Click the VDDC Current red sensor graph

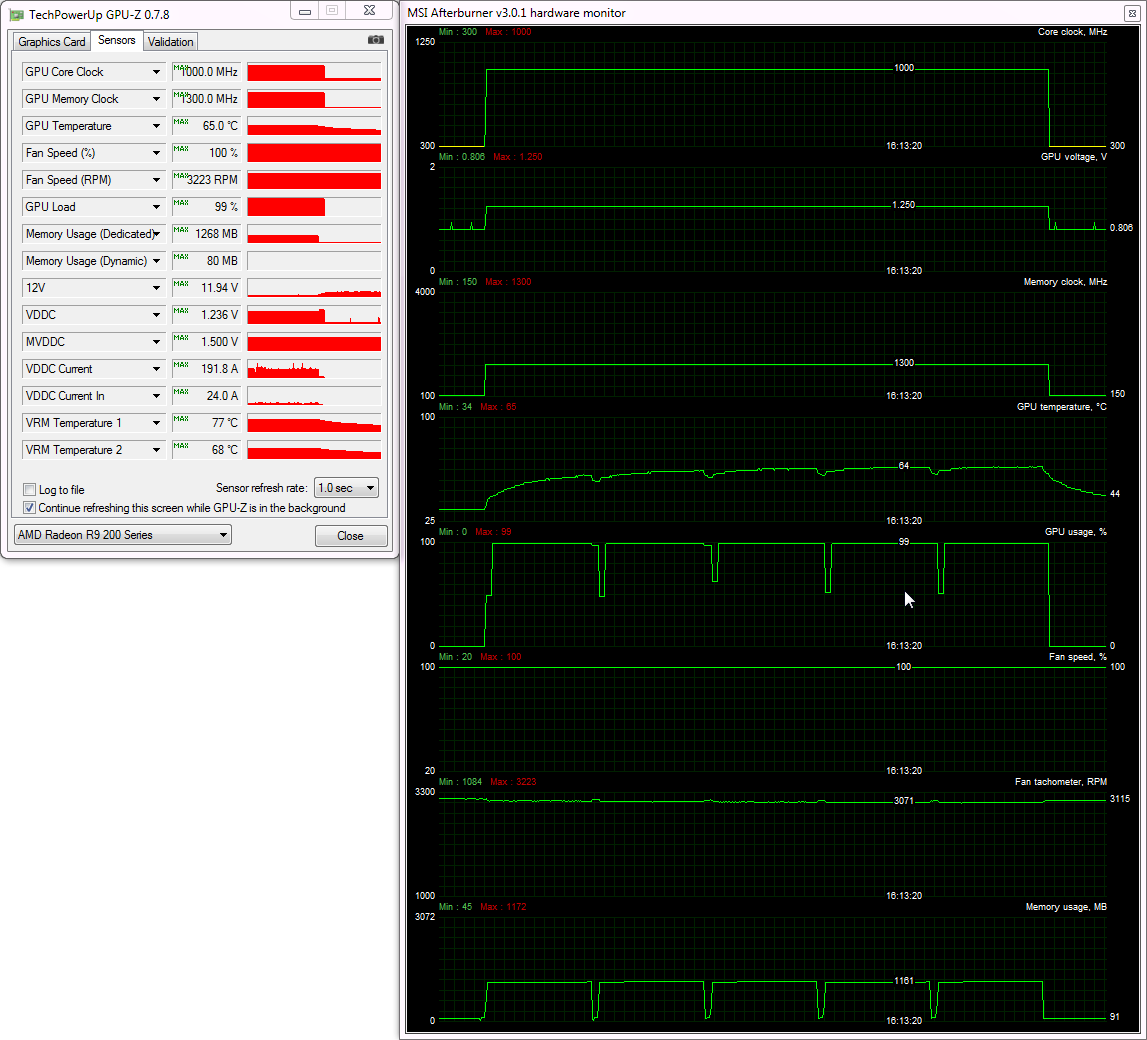(314, 369)
